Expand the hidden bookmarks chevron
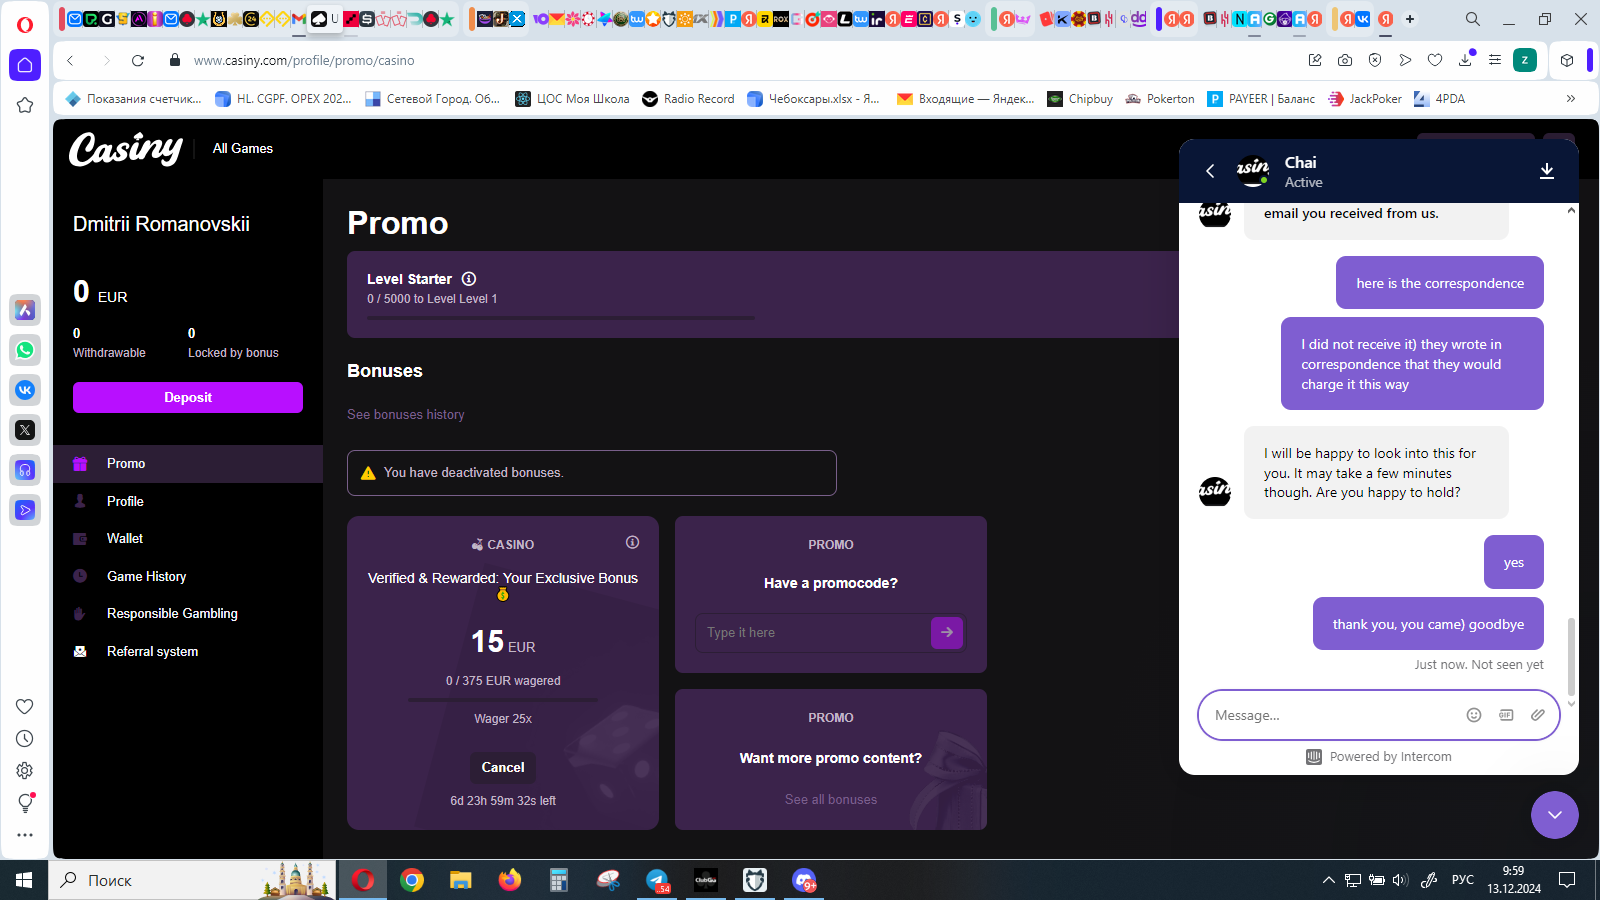 1571,99
